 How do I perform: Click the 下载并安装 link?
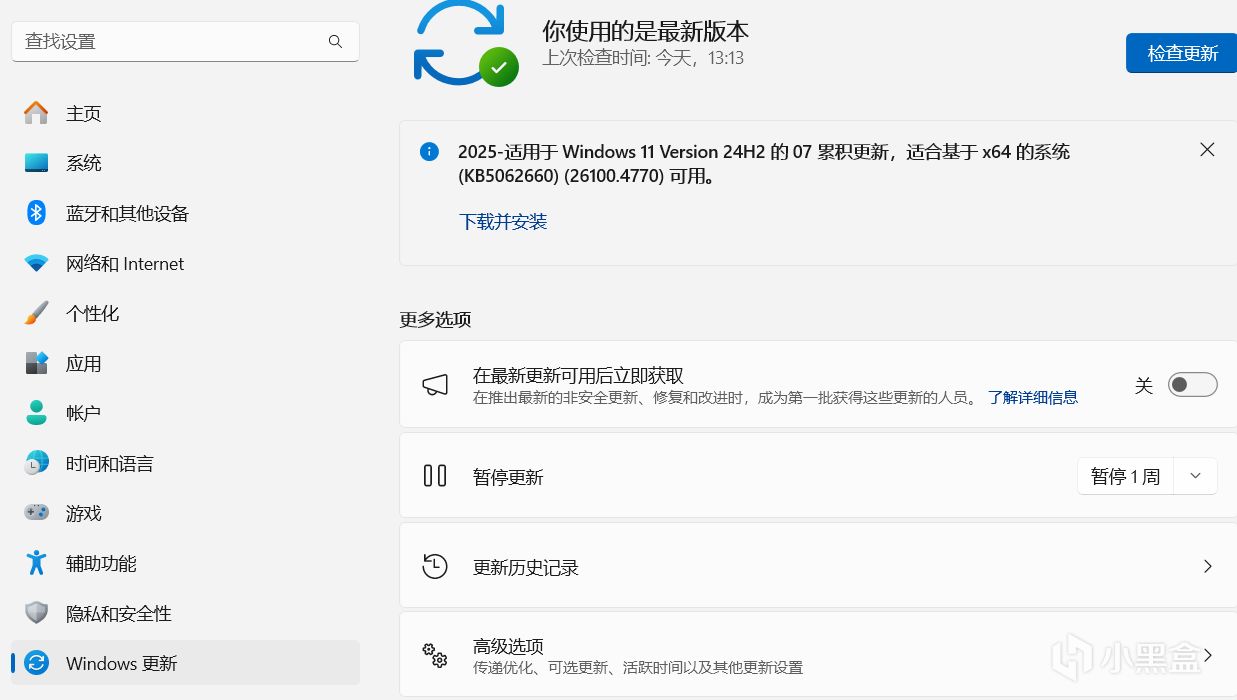tap(503, 222)
